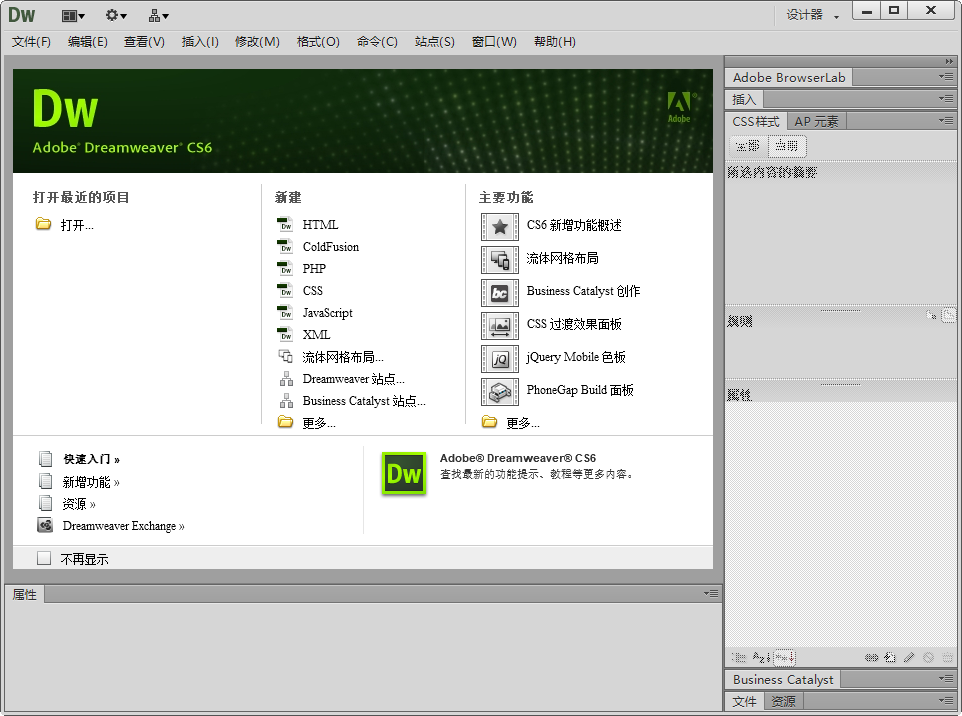Open 文件 panel group options menu

946,700
